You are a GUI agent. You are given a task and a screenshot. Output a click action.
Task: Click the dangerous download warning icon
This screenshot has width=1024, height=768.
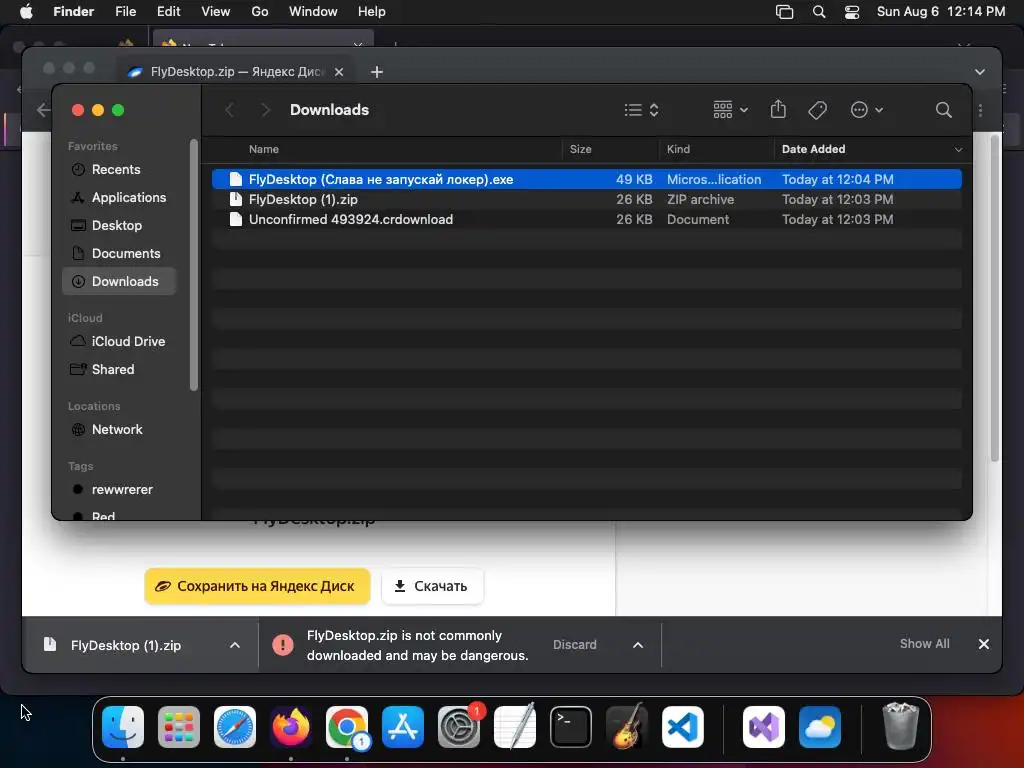pos(283,645)
